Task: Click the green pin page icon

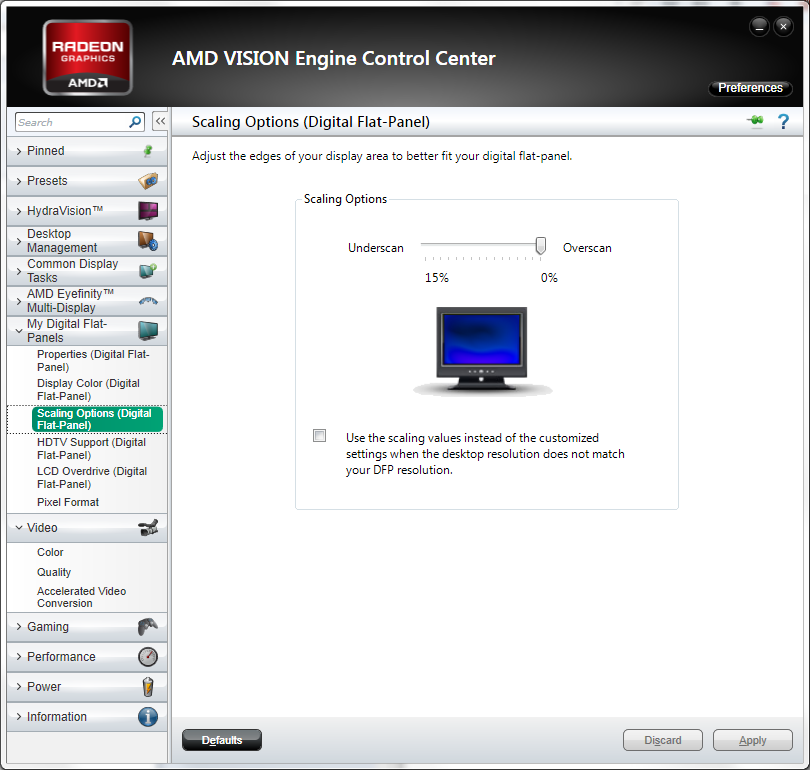Action: pyautogui.click(x=755, y=121)
